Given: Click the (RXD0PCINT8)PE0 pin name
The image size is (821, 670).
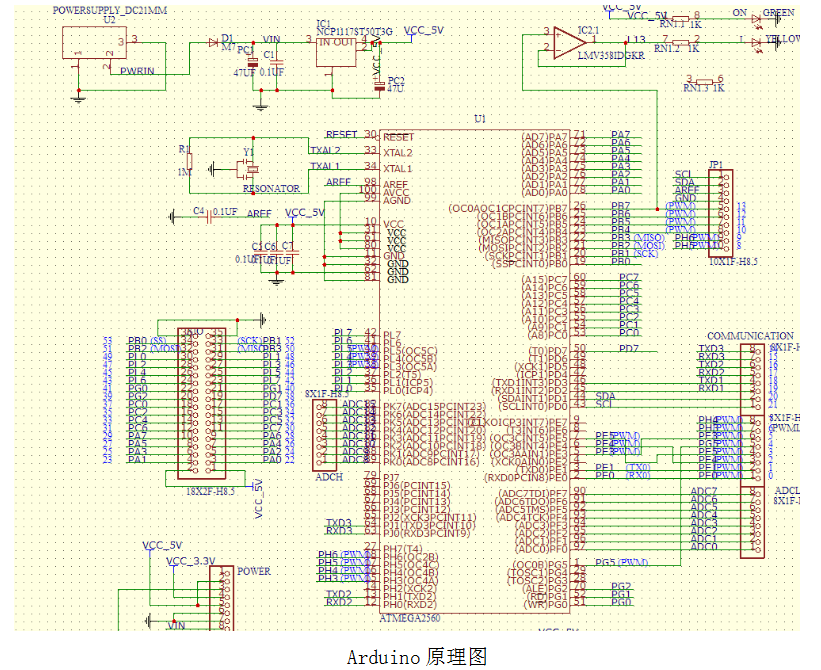Looking at the screenshot, I should [525, 477].
